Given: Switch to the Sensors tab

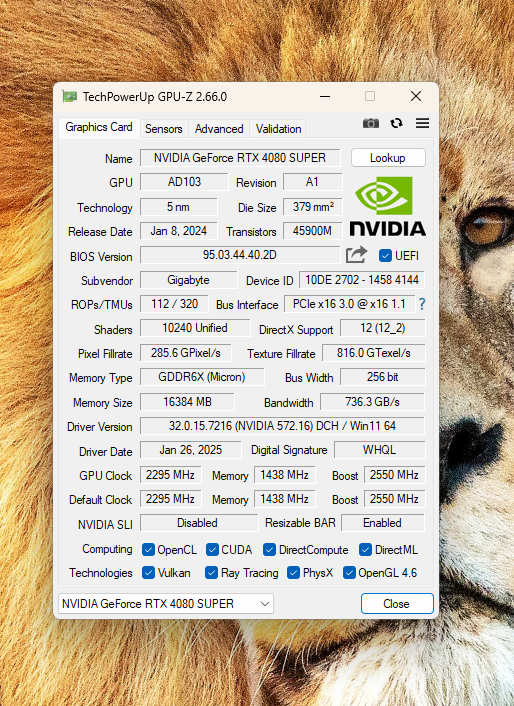Looking at the screenshot, I should (x=164, y=129).
